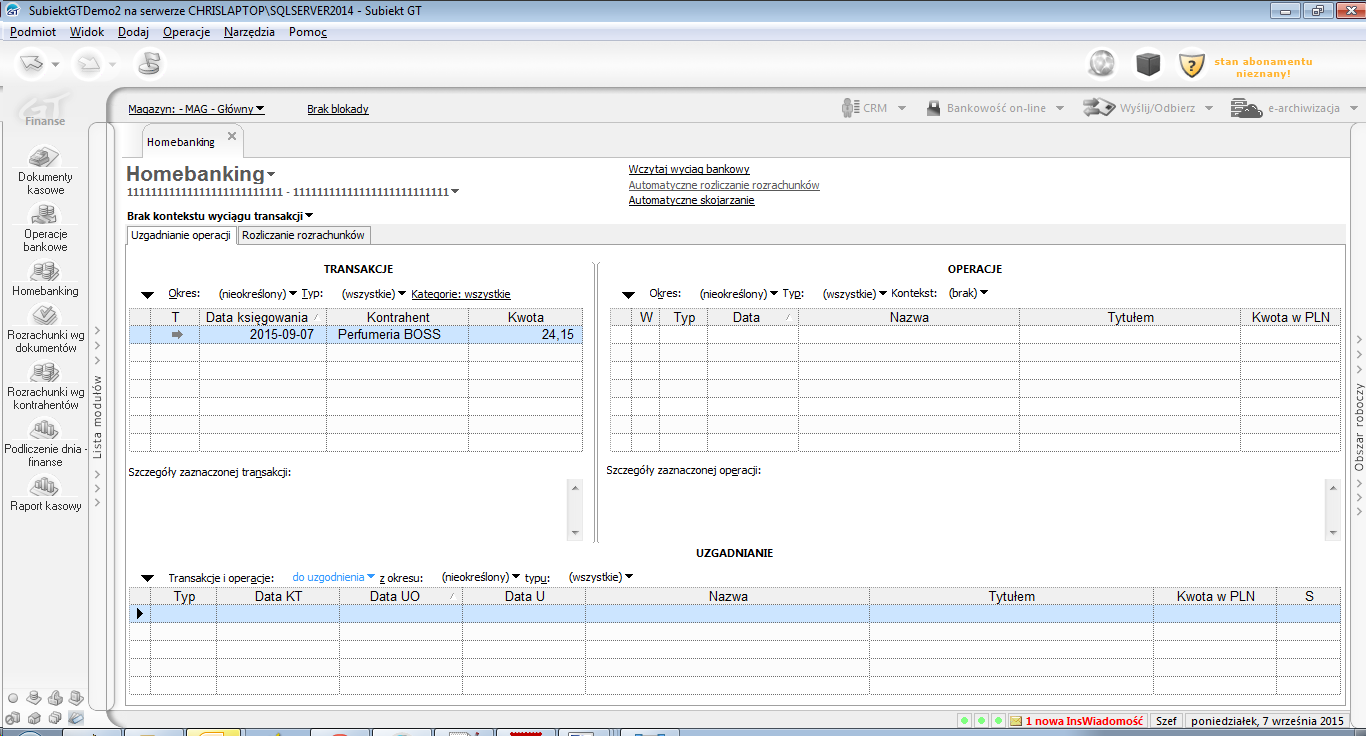Open the 'do uzgodnienia' filter dropdown
This screenshot has height=736, width=1366.
(x=333, y=578)
